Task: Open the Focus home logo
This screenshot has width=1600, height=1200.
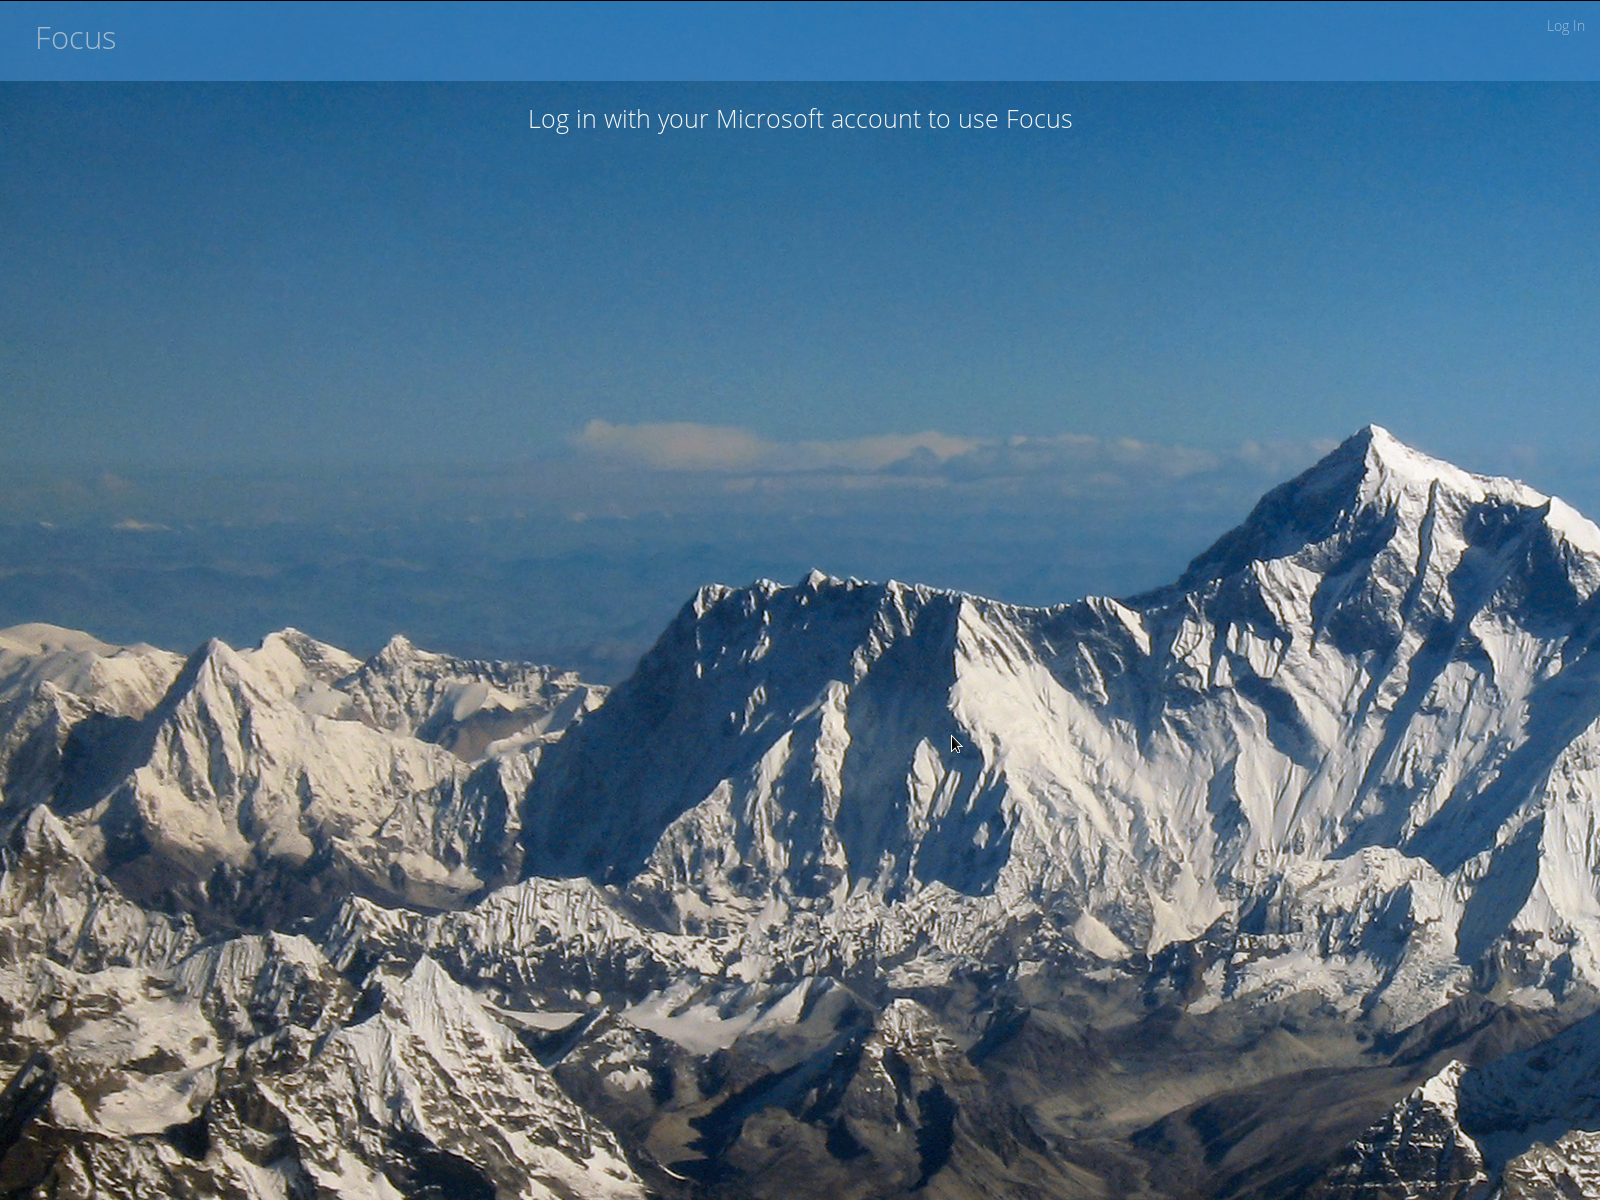Action: point(76,38)
